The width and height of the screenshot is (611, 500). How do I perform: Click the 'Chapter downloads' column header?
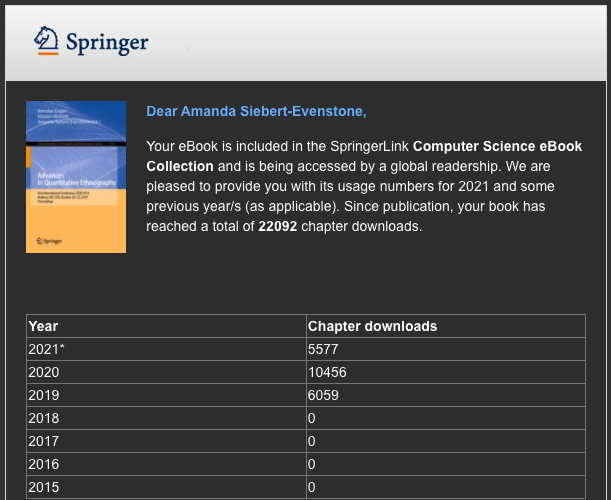click(372, 326)
